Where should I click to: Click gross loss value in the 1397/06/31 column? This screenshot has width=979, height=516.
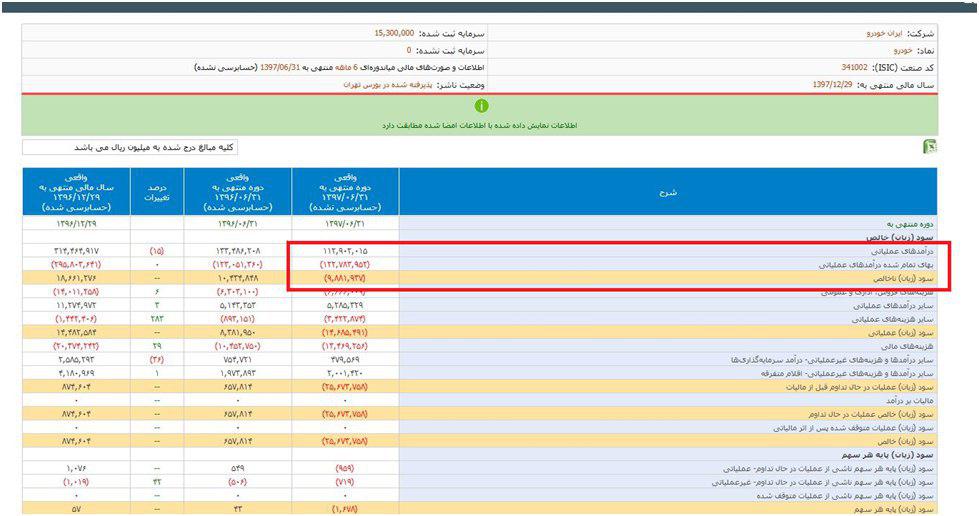click(x=345, y=279)
